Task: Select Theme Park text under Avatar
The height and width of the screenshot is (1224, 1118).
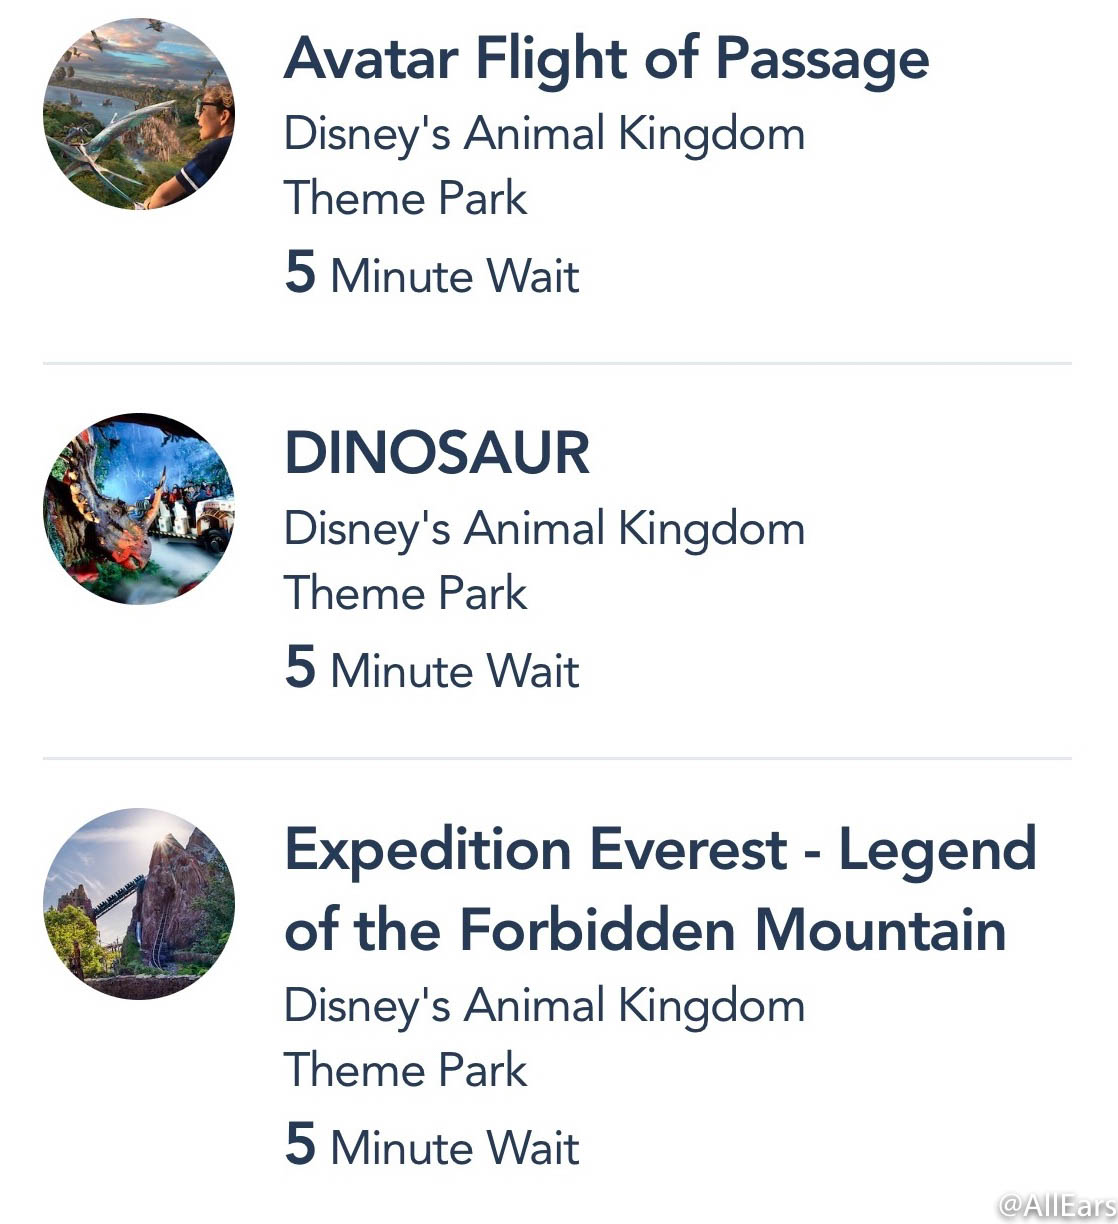Action: pos(405,198)
